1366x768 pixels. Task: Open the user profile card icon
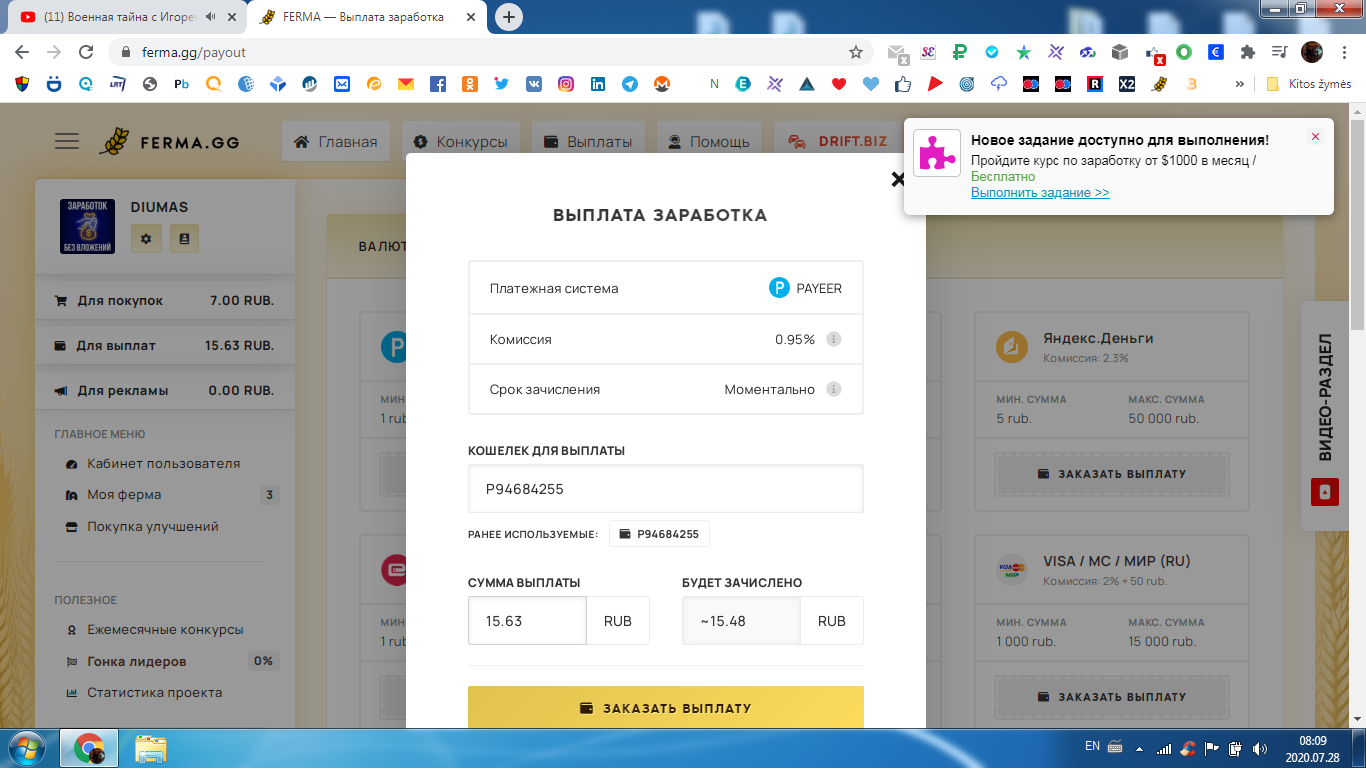click(184, 238)
